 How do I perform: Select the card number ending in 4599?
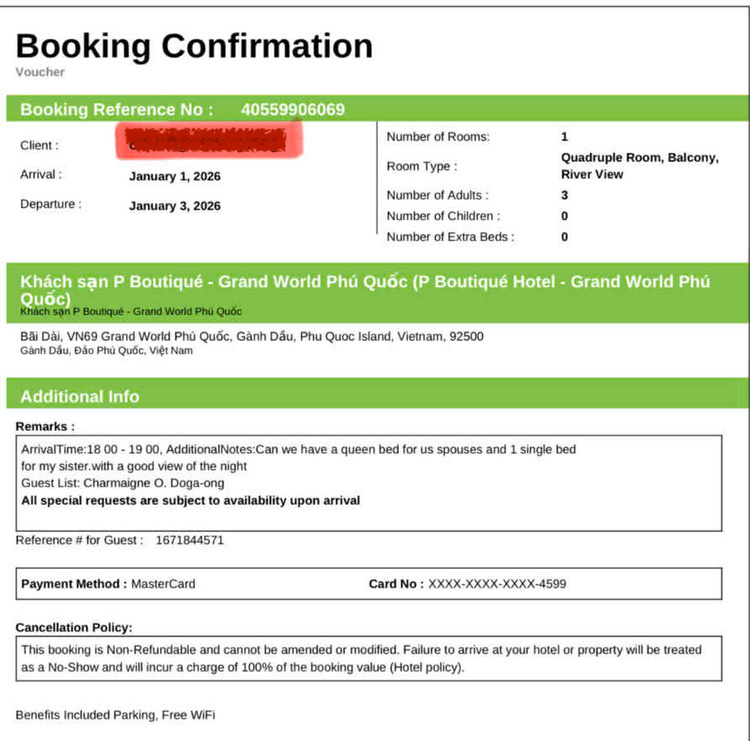coord(497,584)
